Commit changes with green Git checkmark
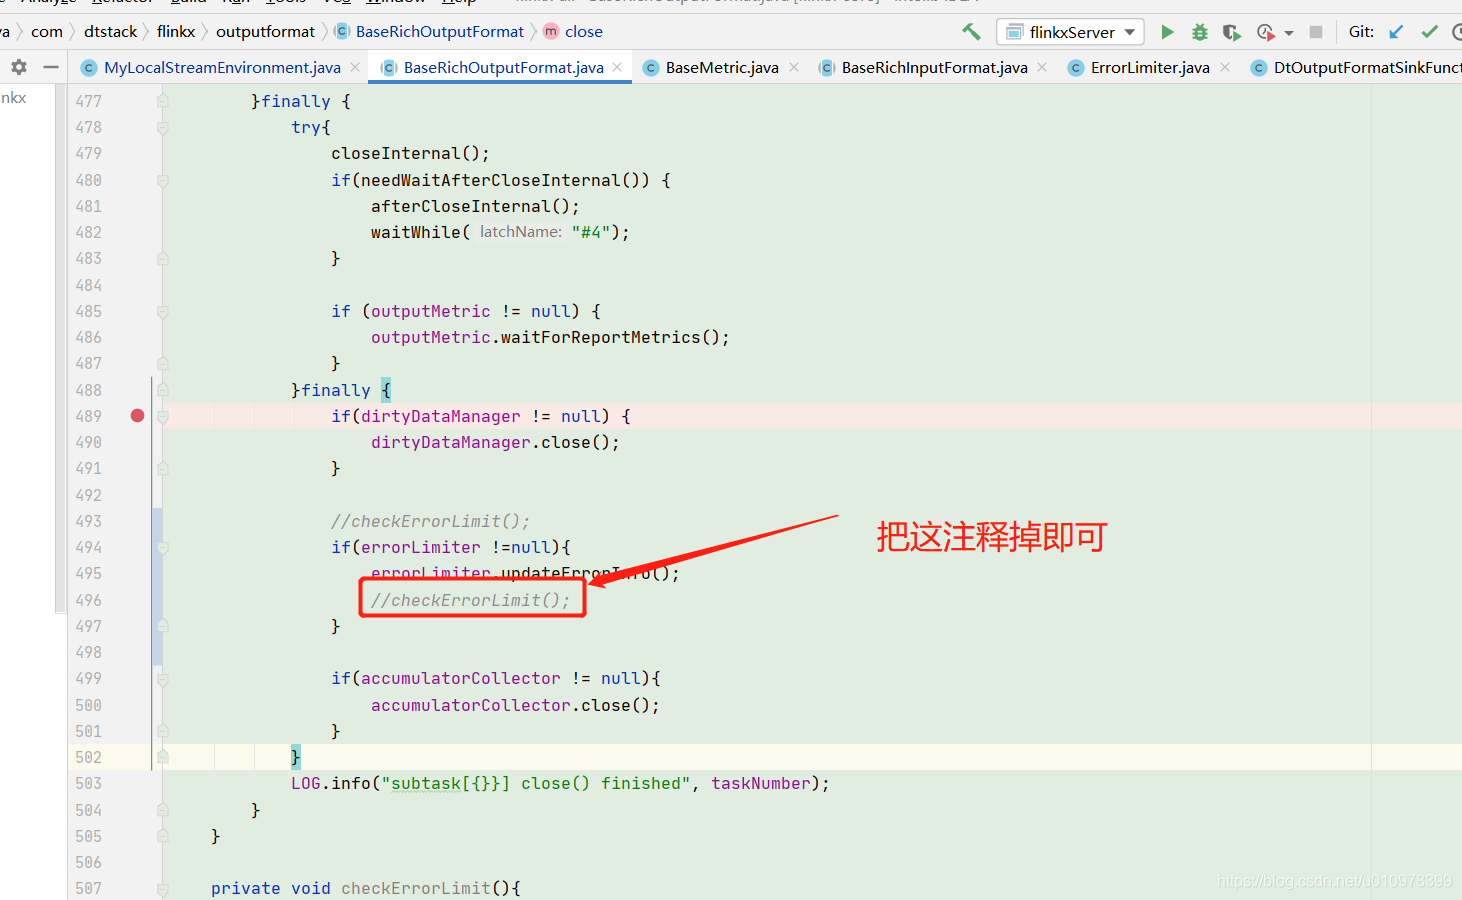 click(x=1430, y=32)
